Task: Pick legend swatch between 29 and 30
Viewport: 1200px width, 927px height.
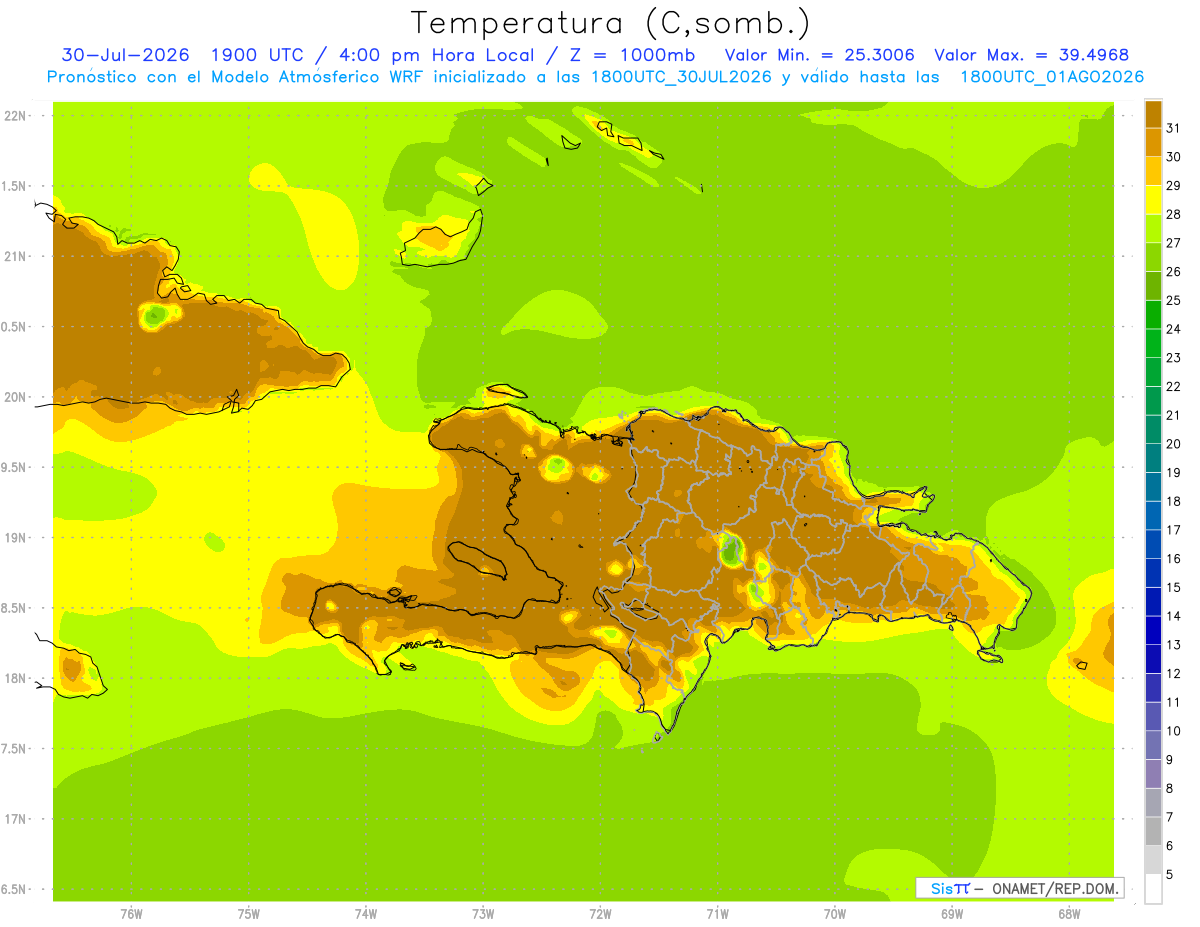Action: 1153,171
